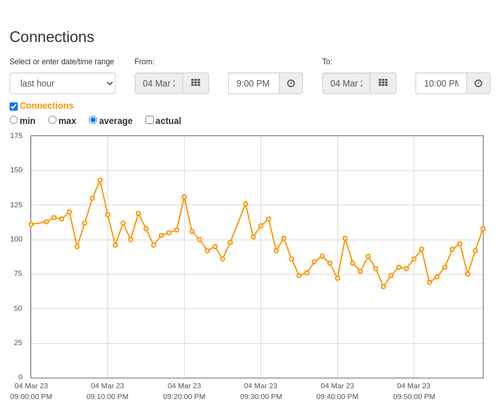Select the min radio button
Screen dimensions: 500x403
[x=14, y=120]
